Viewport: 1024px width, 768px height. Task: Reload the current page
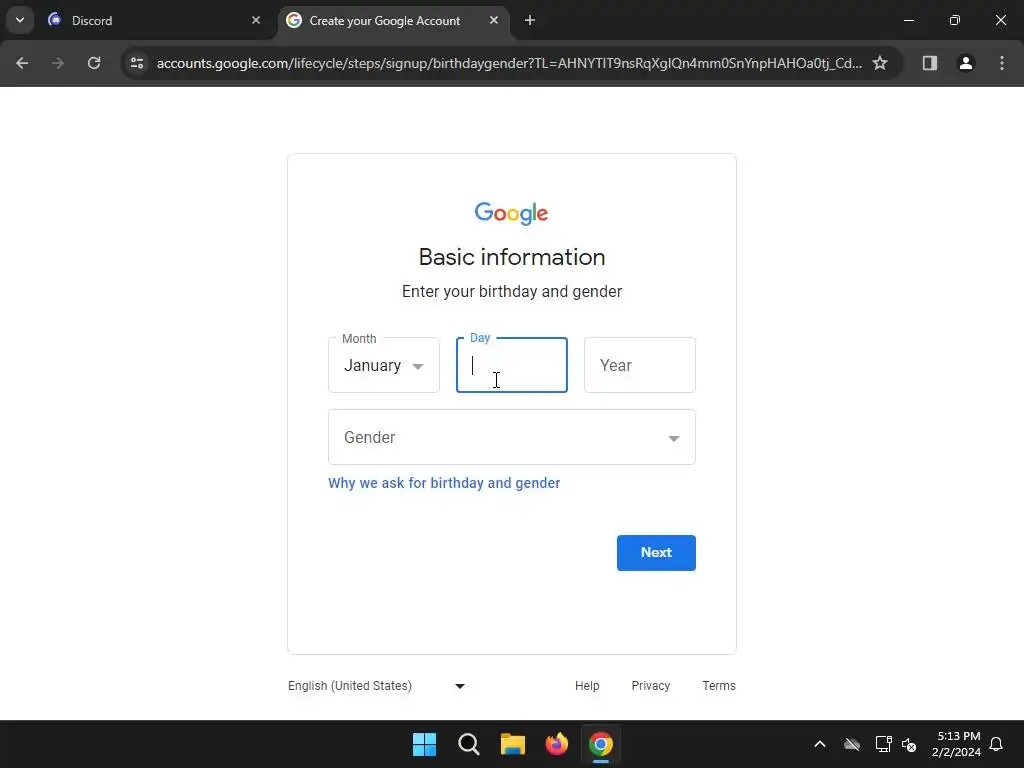point(94,63)
